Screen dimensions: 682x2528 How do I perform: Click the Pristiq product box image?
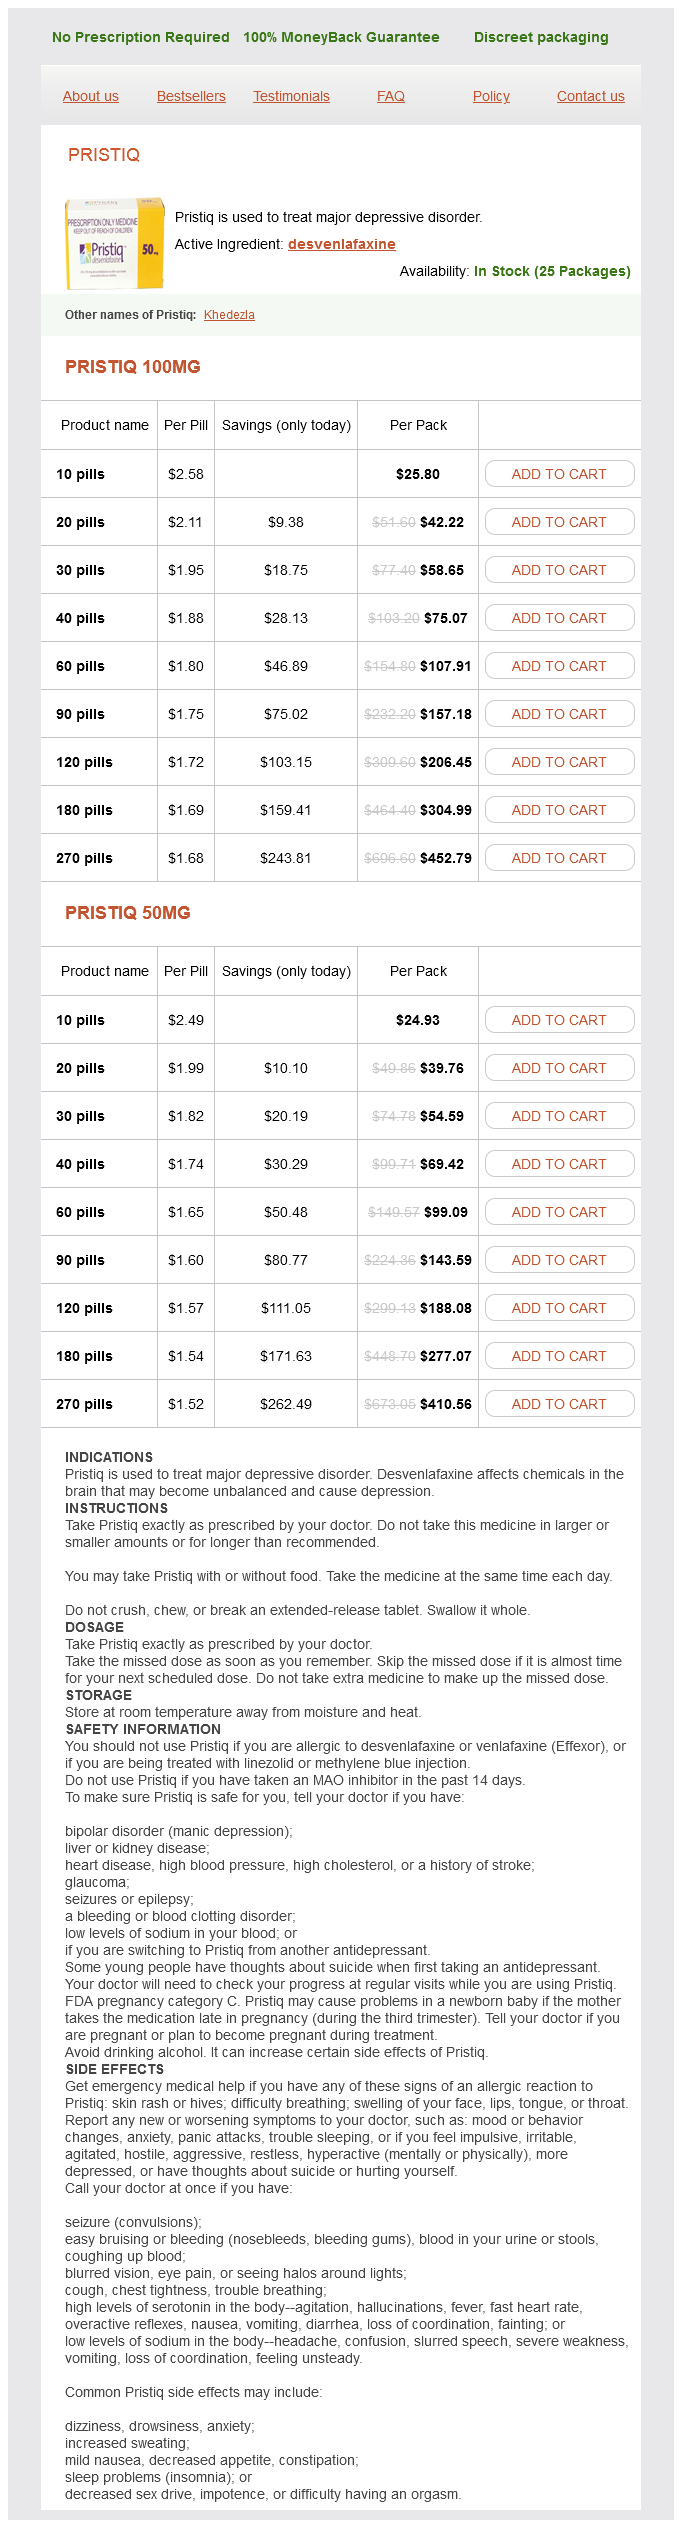pos(114,243)
